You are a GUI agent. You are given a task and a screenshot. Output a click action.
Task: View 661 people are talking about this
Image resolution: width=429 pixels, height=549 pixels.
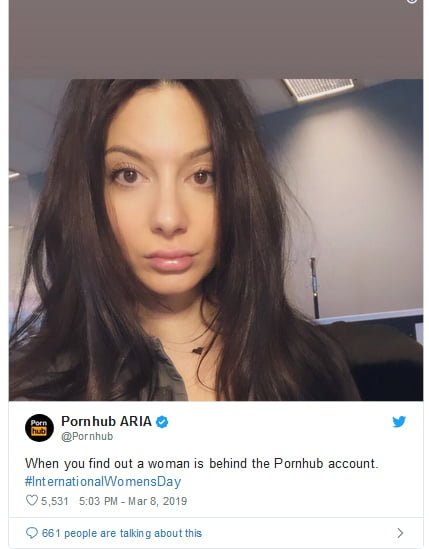point(122,533)
